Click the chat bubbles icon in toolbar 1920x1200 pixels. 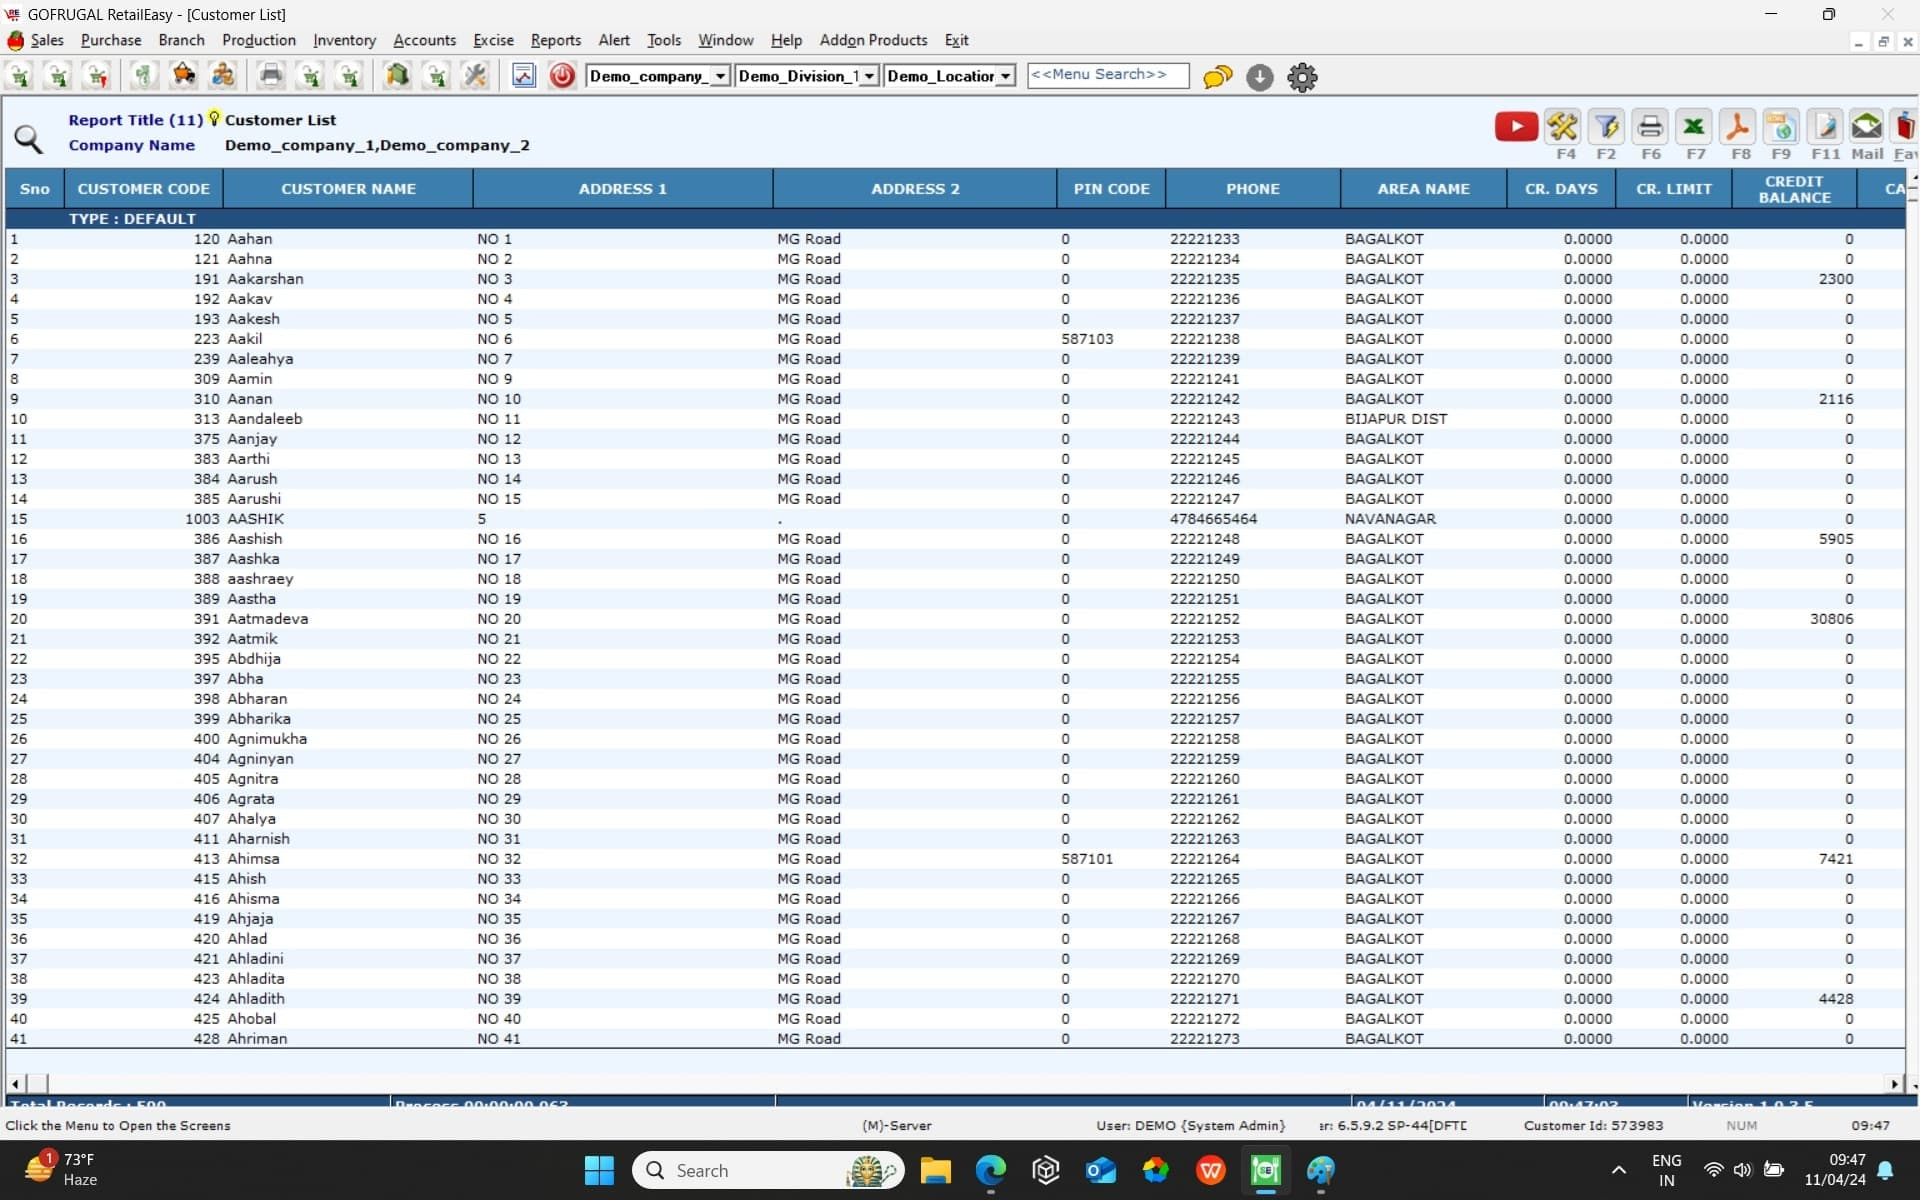[x=1217, y=77]
